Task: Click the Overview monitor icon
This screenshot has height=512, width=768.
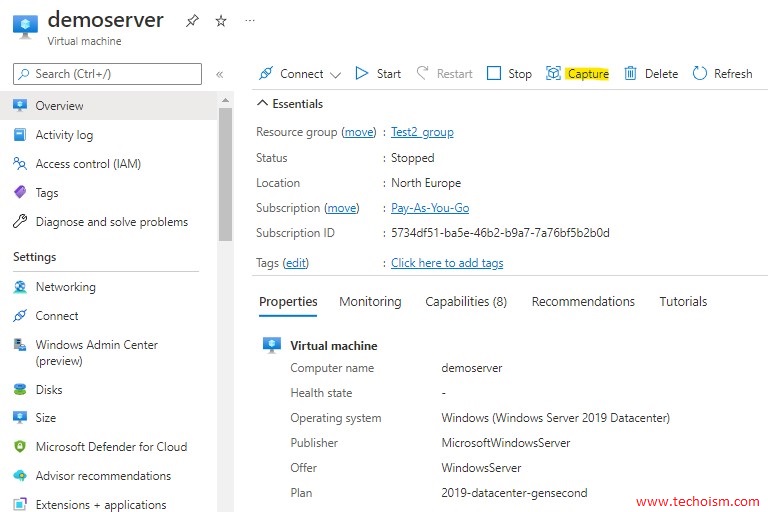Action: (x=20, y=105)
